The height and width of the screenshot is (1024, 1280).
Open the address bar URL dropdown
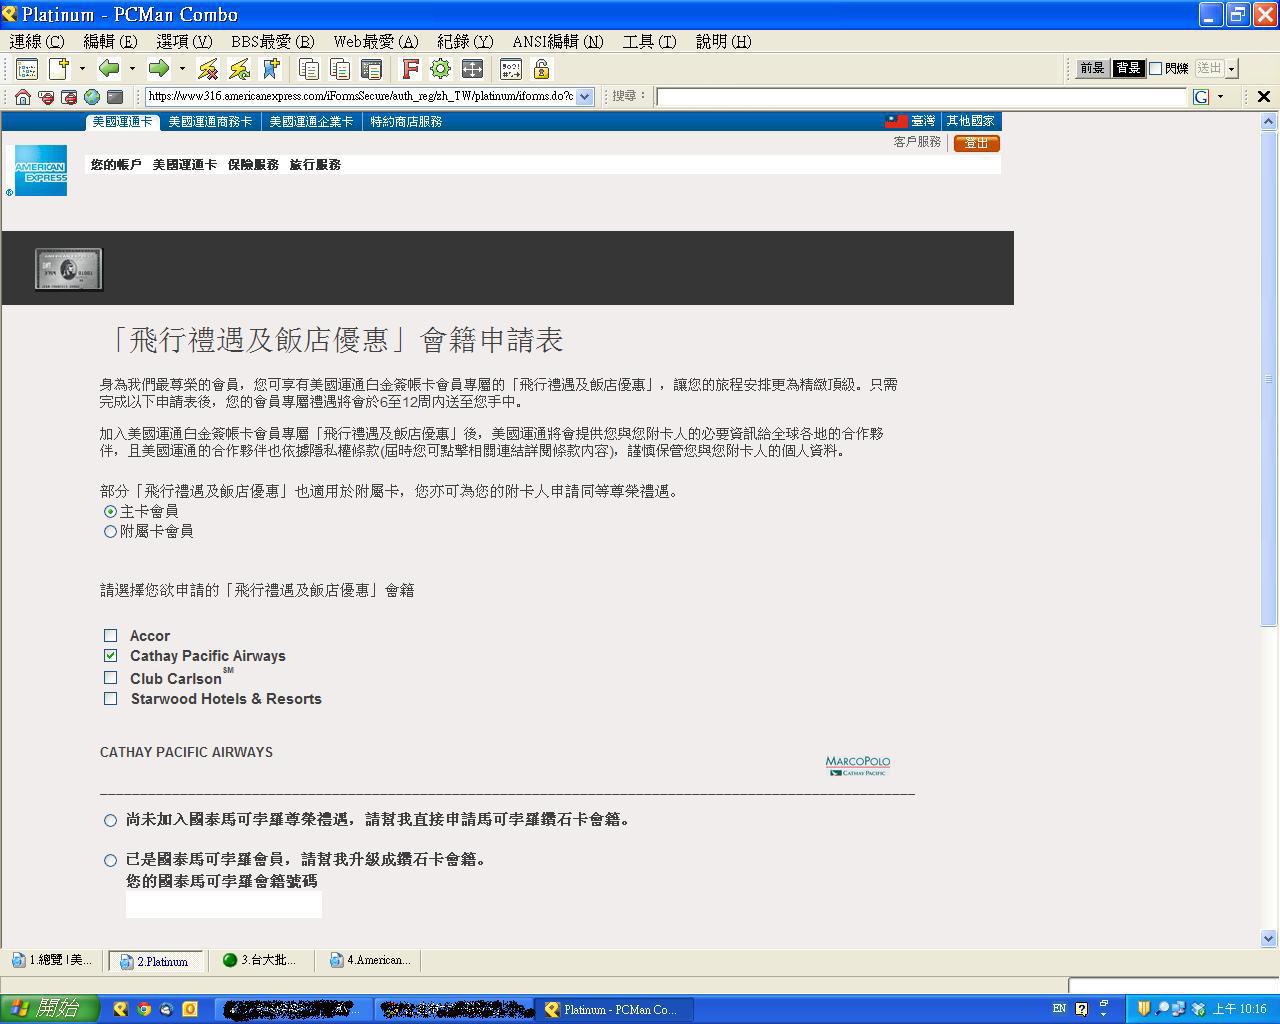pyautogui.click(x=585, y=97)
